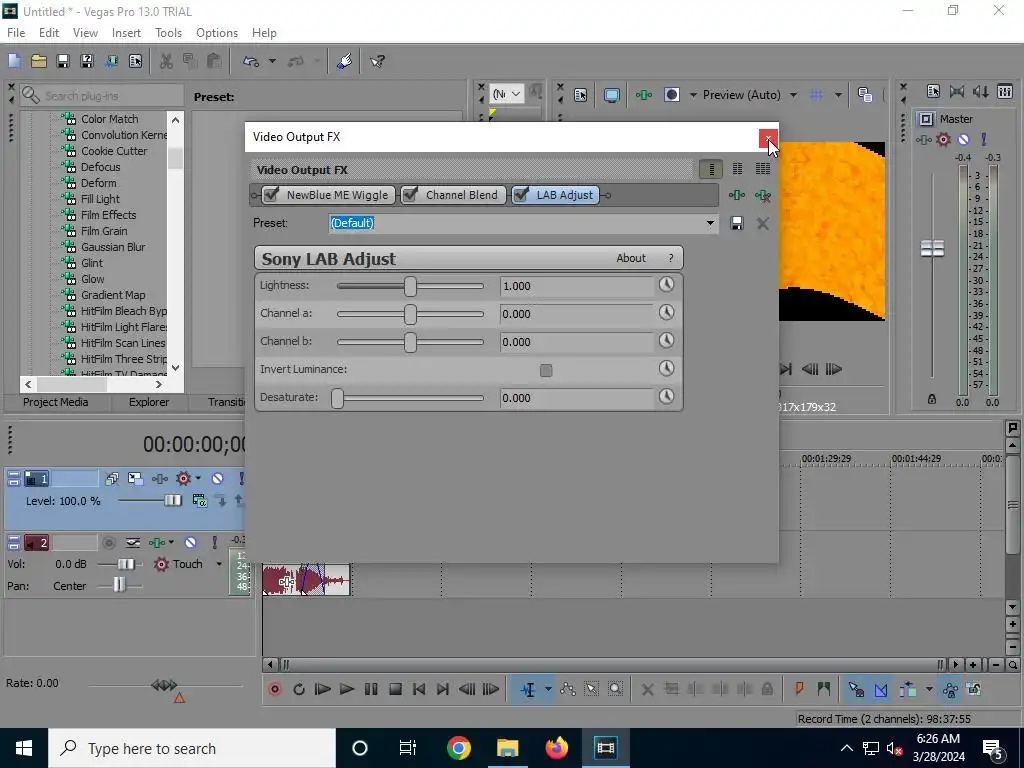This screenshot has height=768, width=1024.
Task: Go to start of project button
Action: (419, 689)
